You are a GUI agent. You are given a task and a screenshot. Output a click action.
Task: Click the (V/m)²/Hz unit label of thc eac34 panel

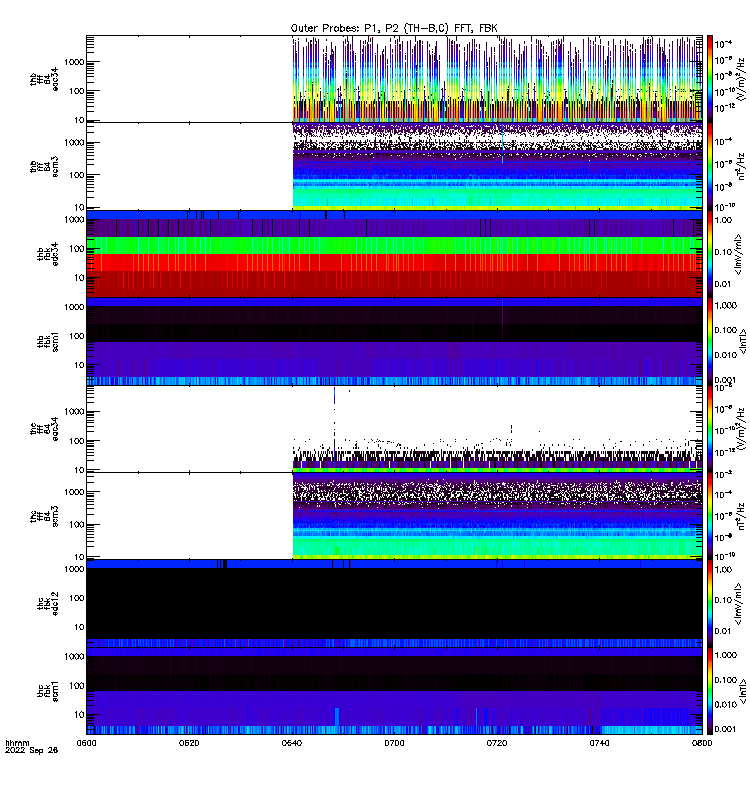tap(741, 429)
